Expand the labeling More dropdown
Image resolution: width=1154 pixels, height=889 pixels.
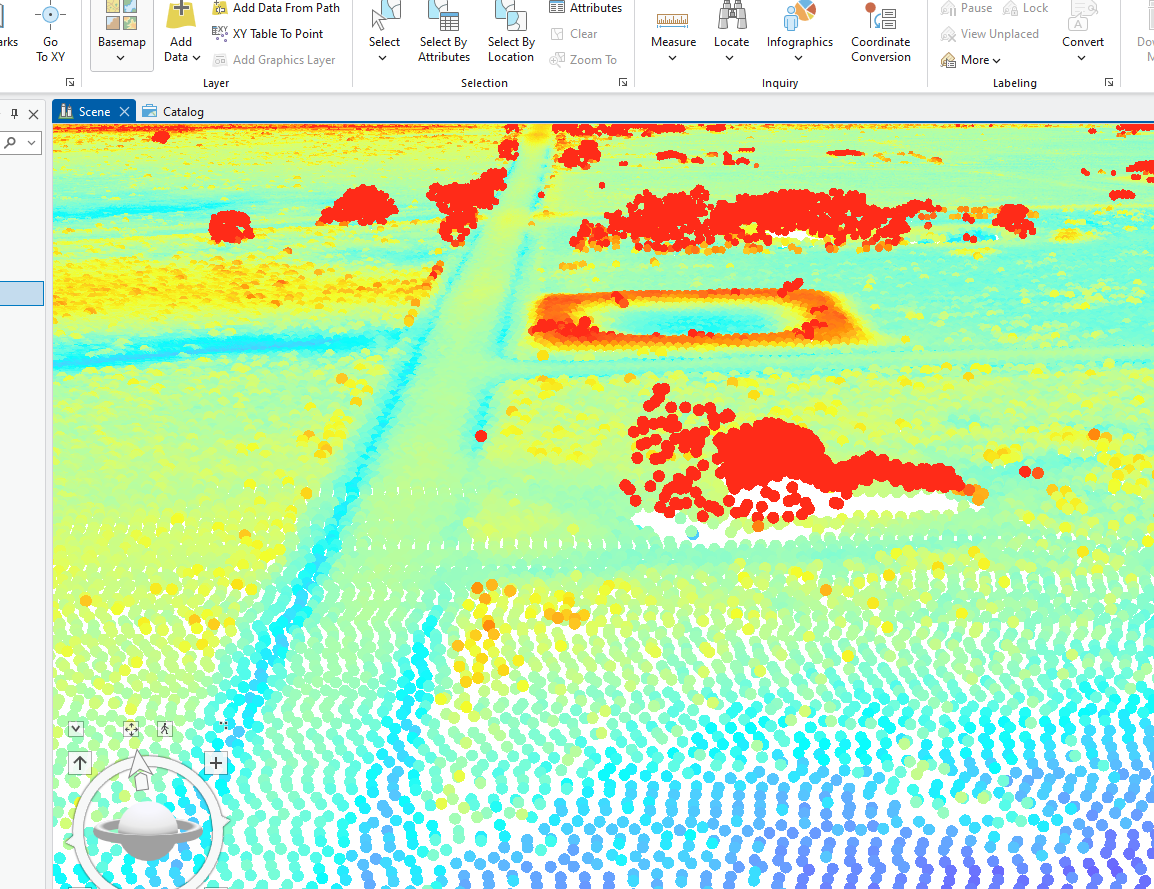[971, 60]
